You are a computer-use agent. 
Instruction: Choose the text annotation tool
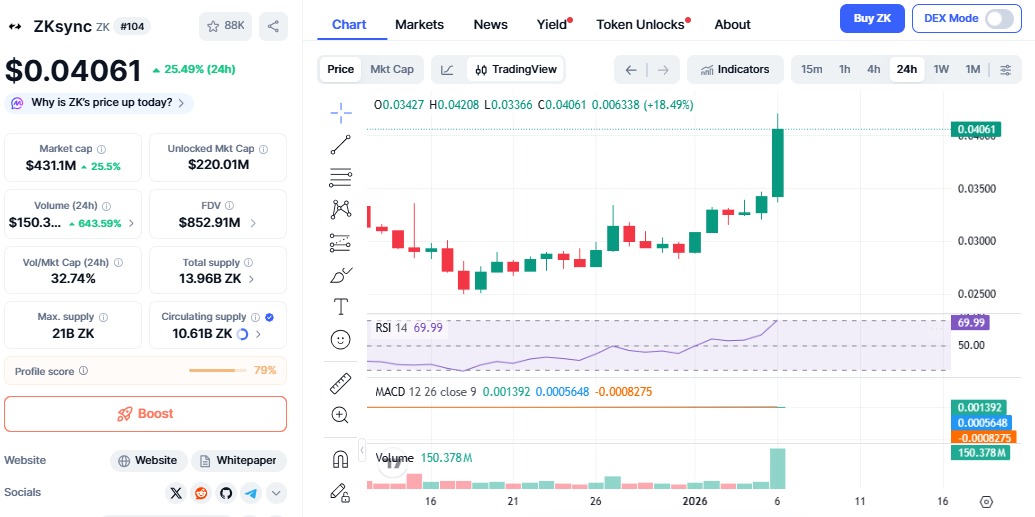click(341, 306)
